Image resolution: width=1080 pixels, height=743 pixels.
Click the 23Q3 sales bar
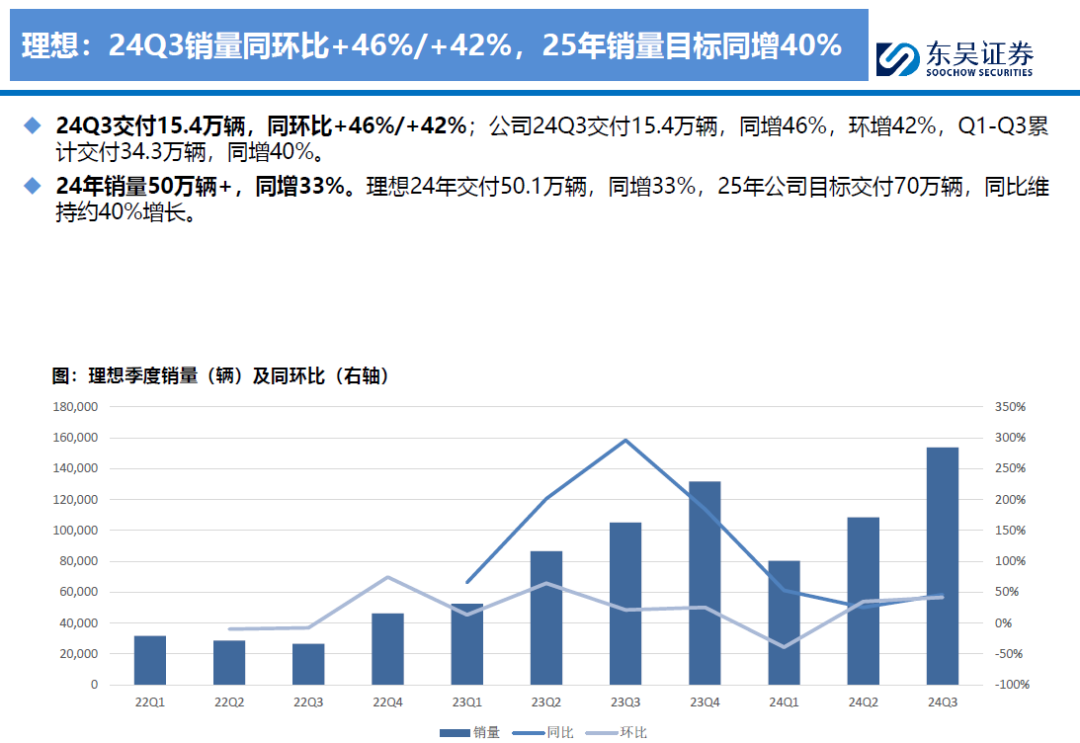click(x=625, y=603)
